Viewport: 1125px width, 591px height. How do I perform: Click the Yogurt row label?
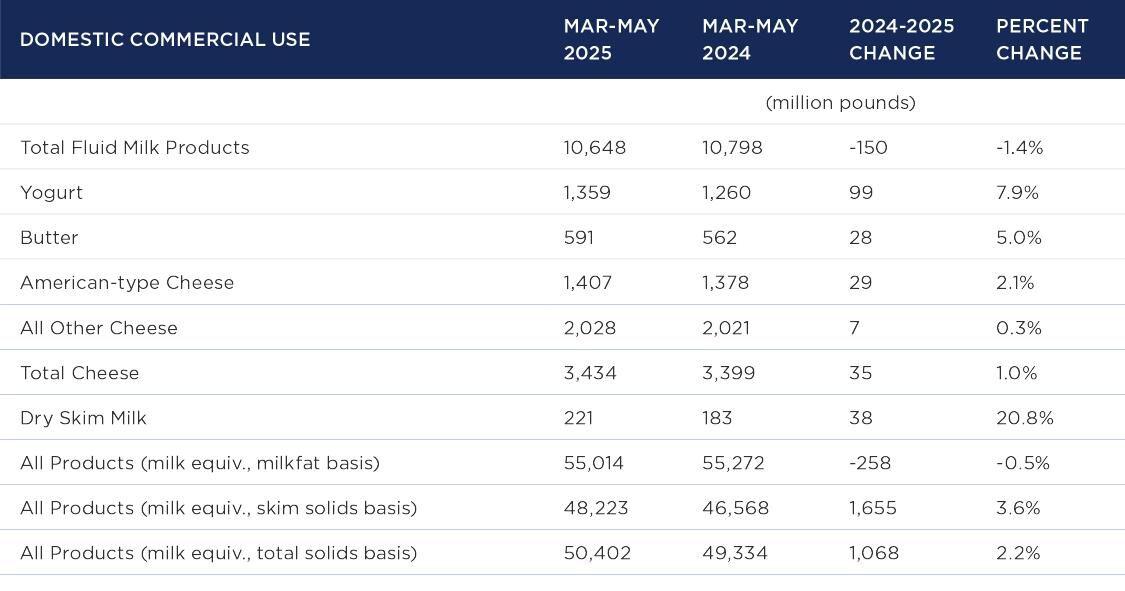click(52, 193)
